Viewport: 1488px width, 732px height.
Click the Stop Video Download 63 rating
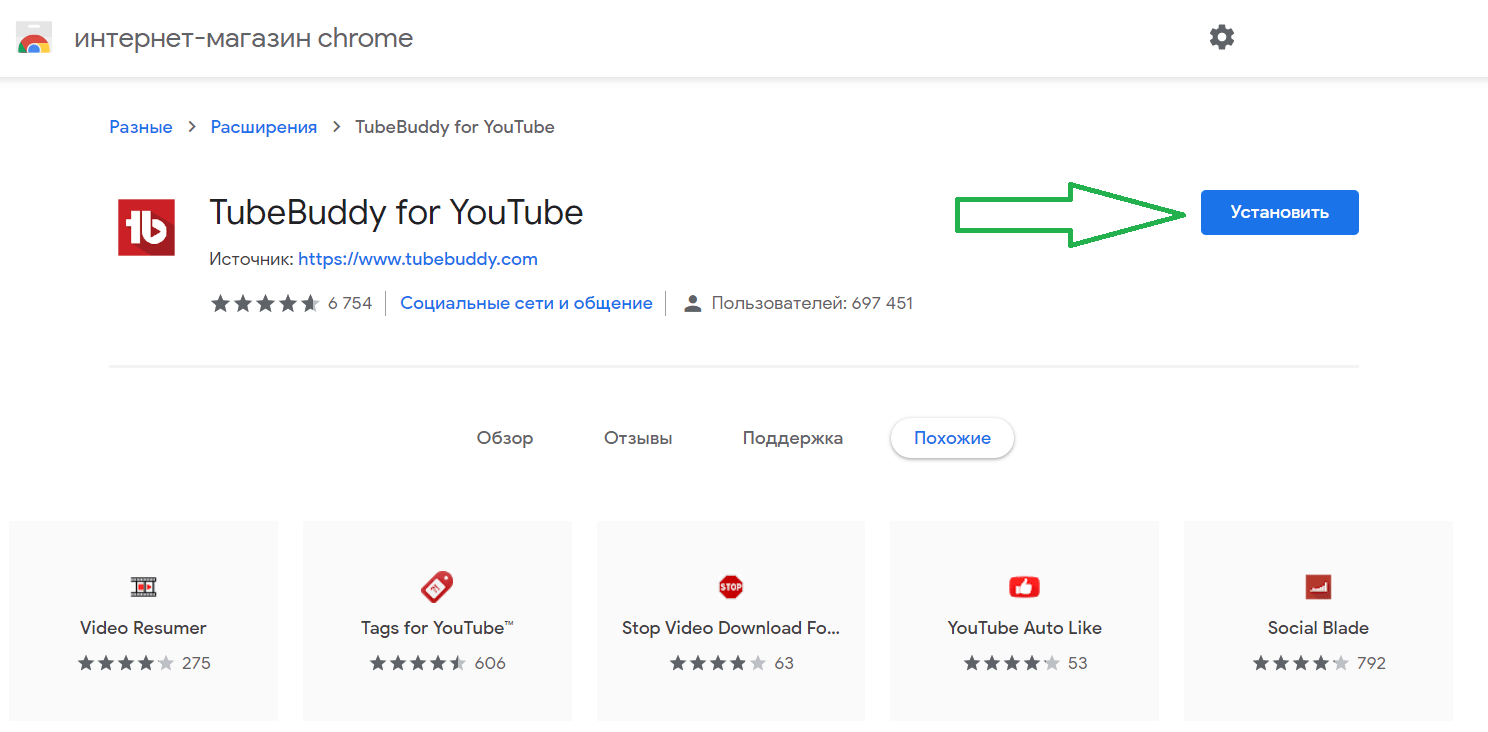point(731,663)
